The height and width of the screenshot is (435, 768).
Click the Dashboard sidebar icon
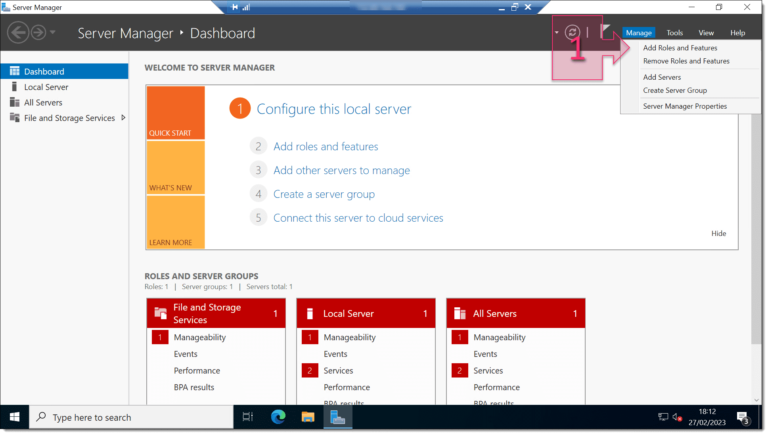(x=15, y=71)
